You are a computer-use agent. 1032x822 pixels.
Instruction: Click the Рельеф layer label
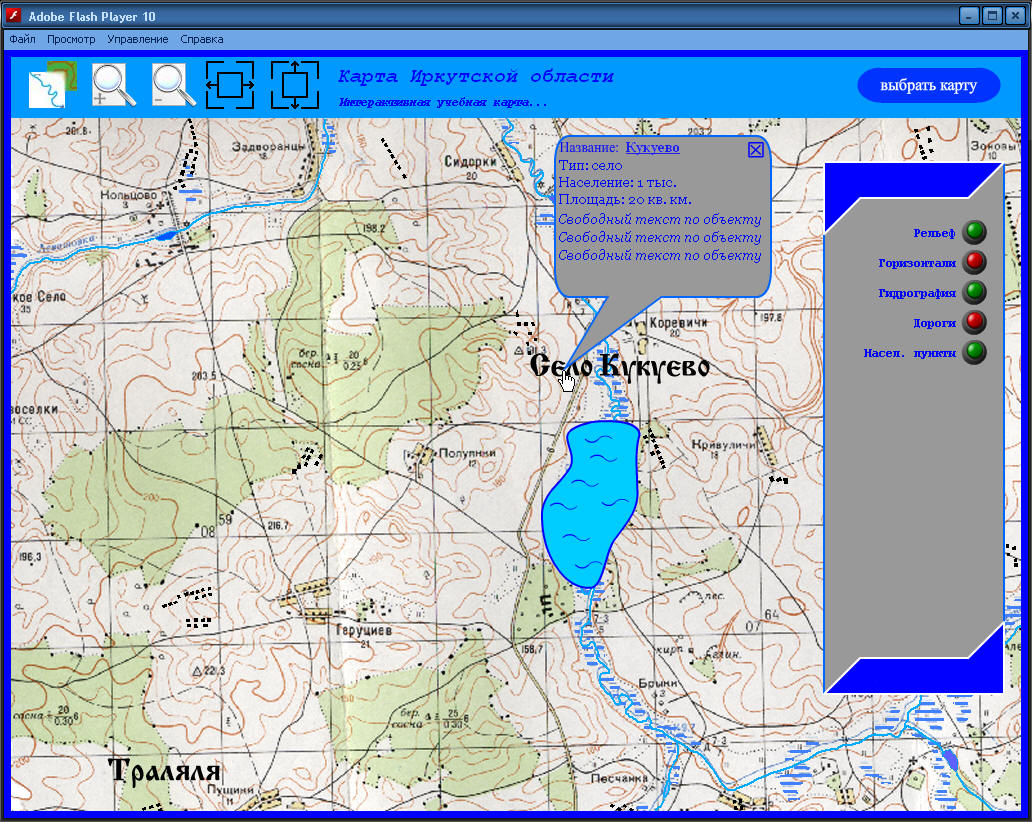pos(934,233)
